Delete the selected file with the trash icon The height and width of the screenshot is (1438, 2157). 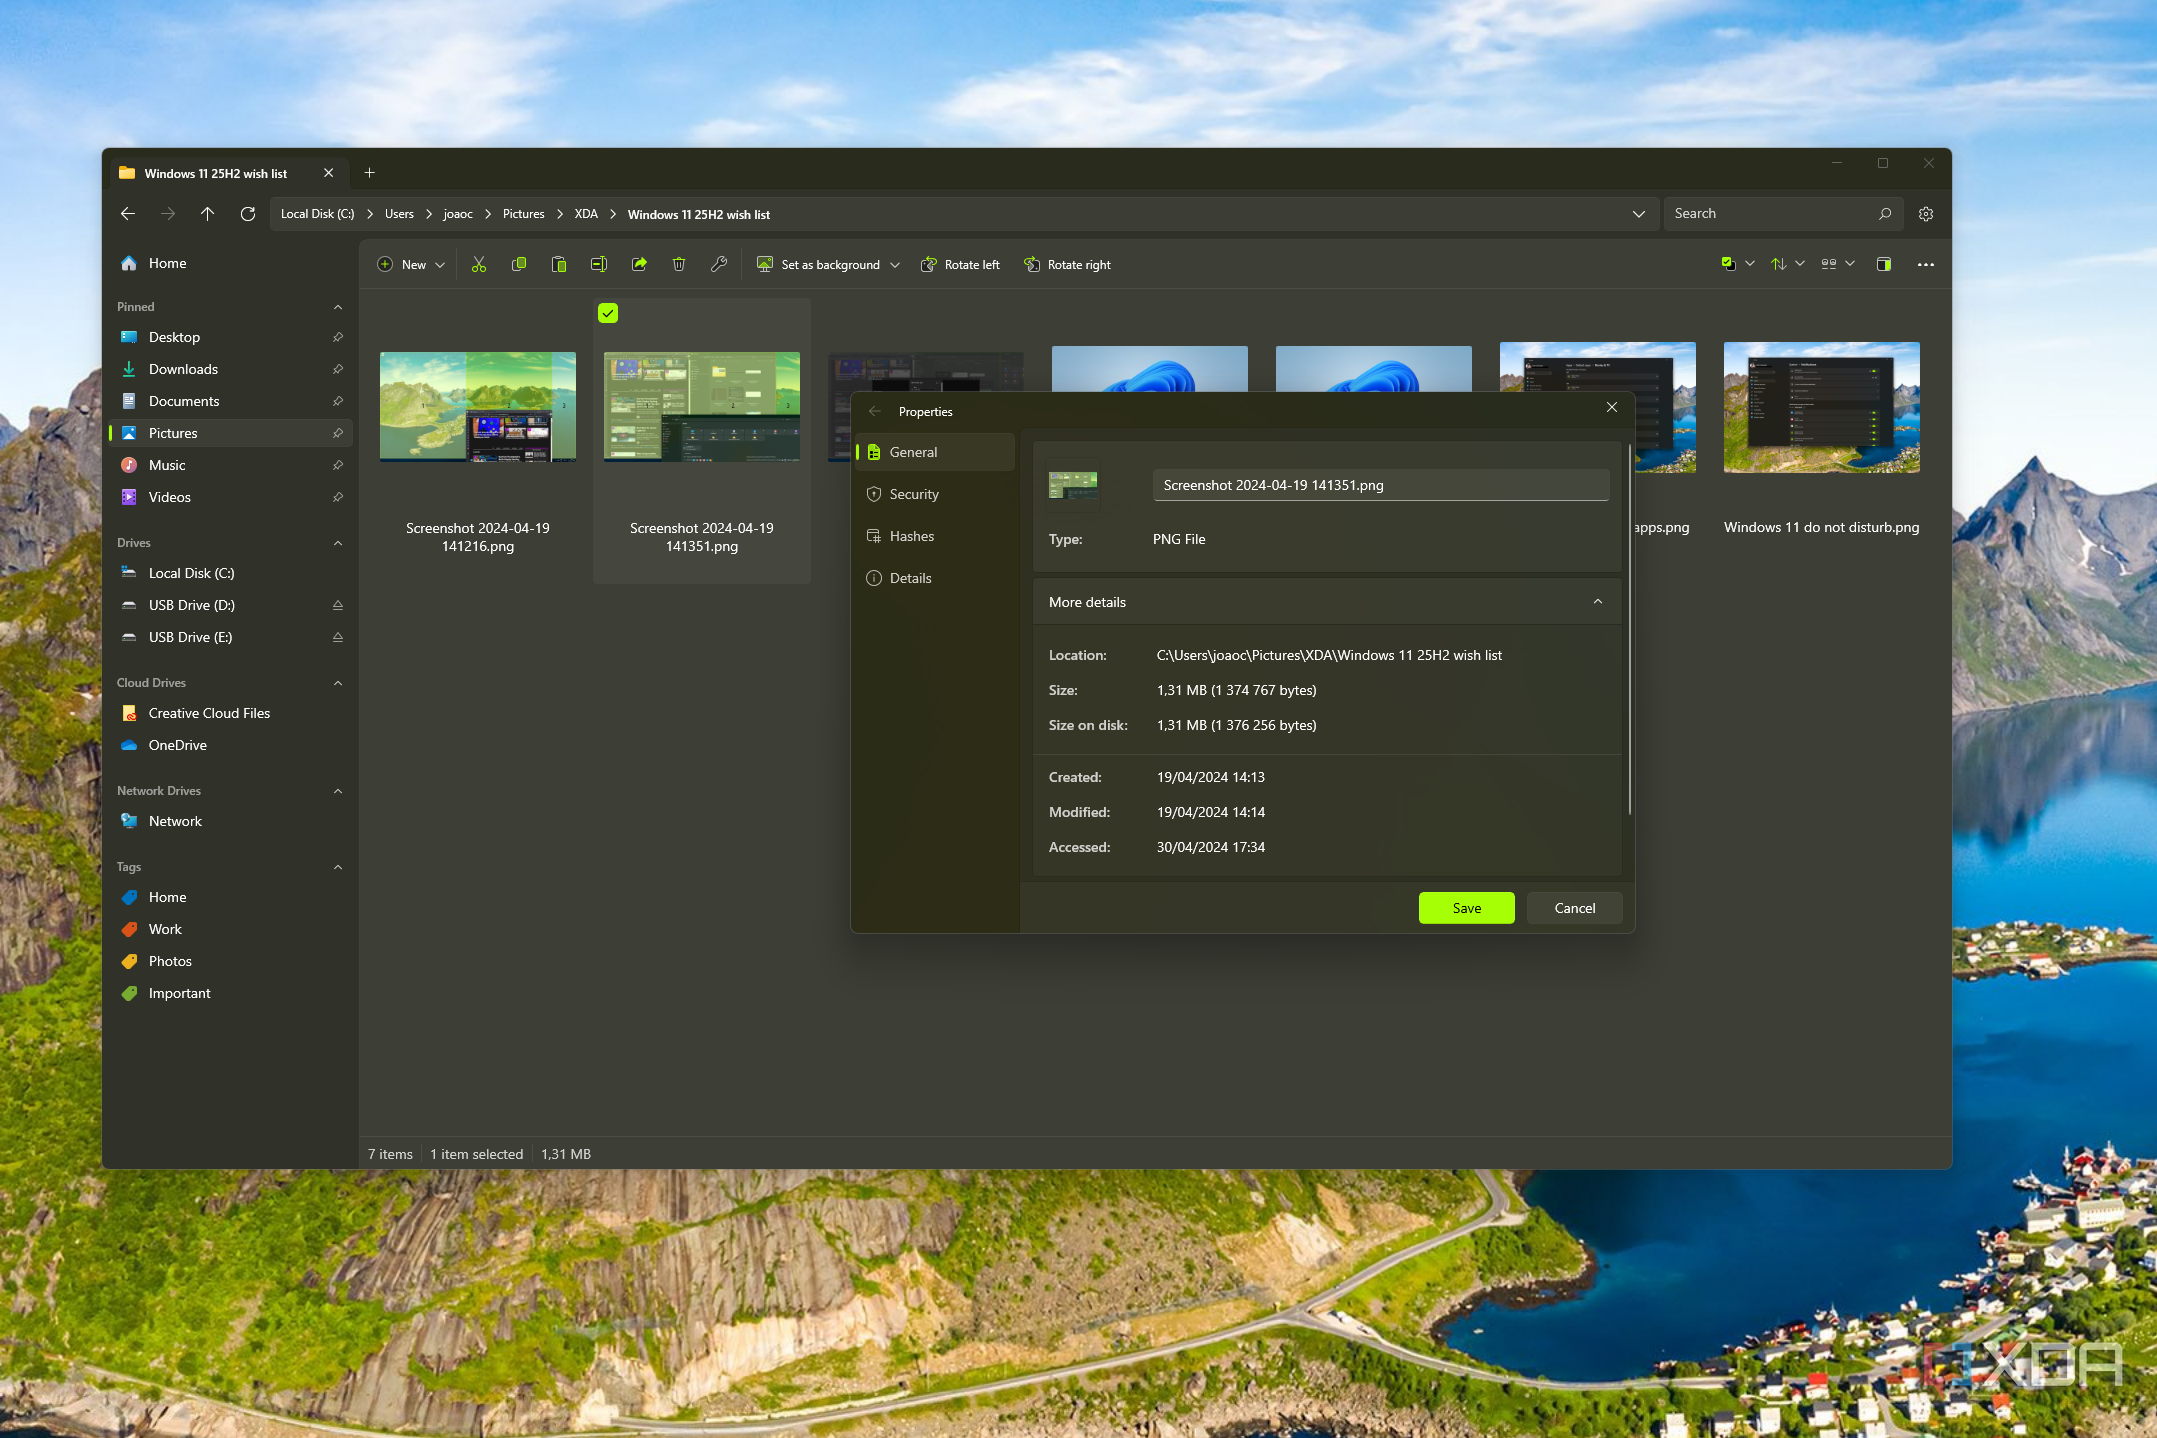click(x=679, y=264)
